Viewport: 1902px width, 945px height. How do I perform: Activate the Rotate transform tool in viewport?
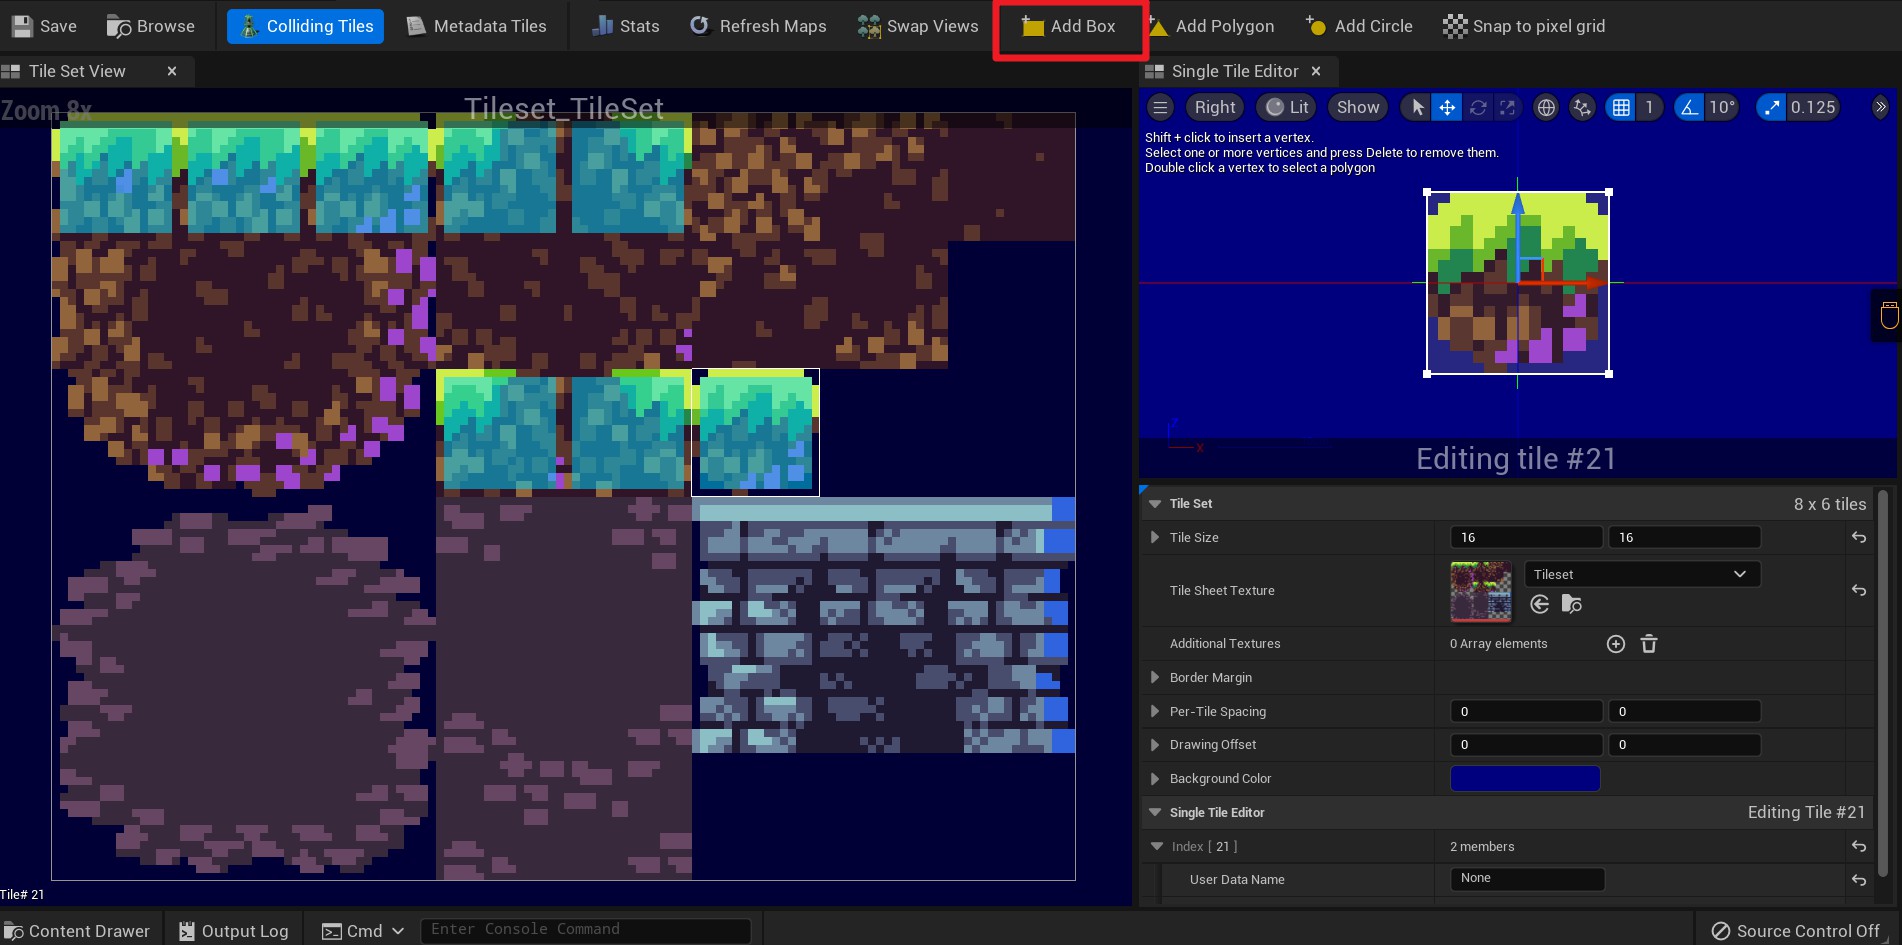(x=1478, y=107)
